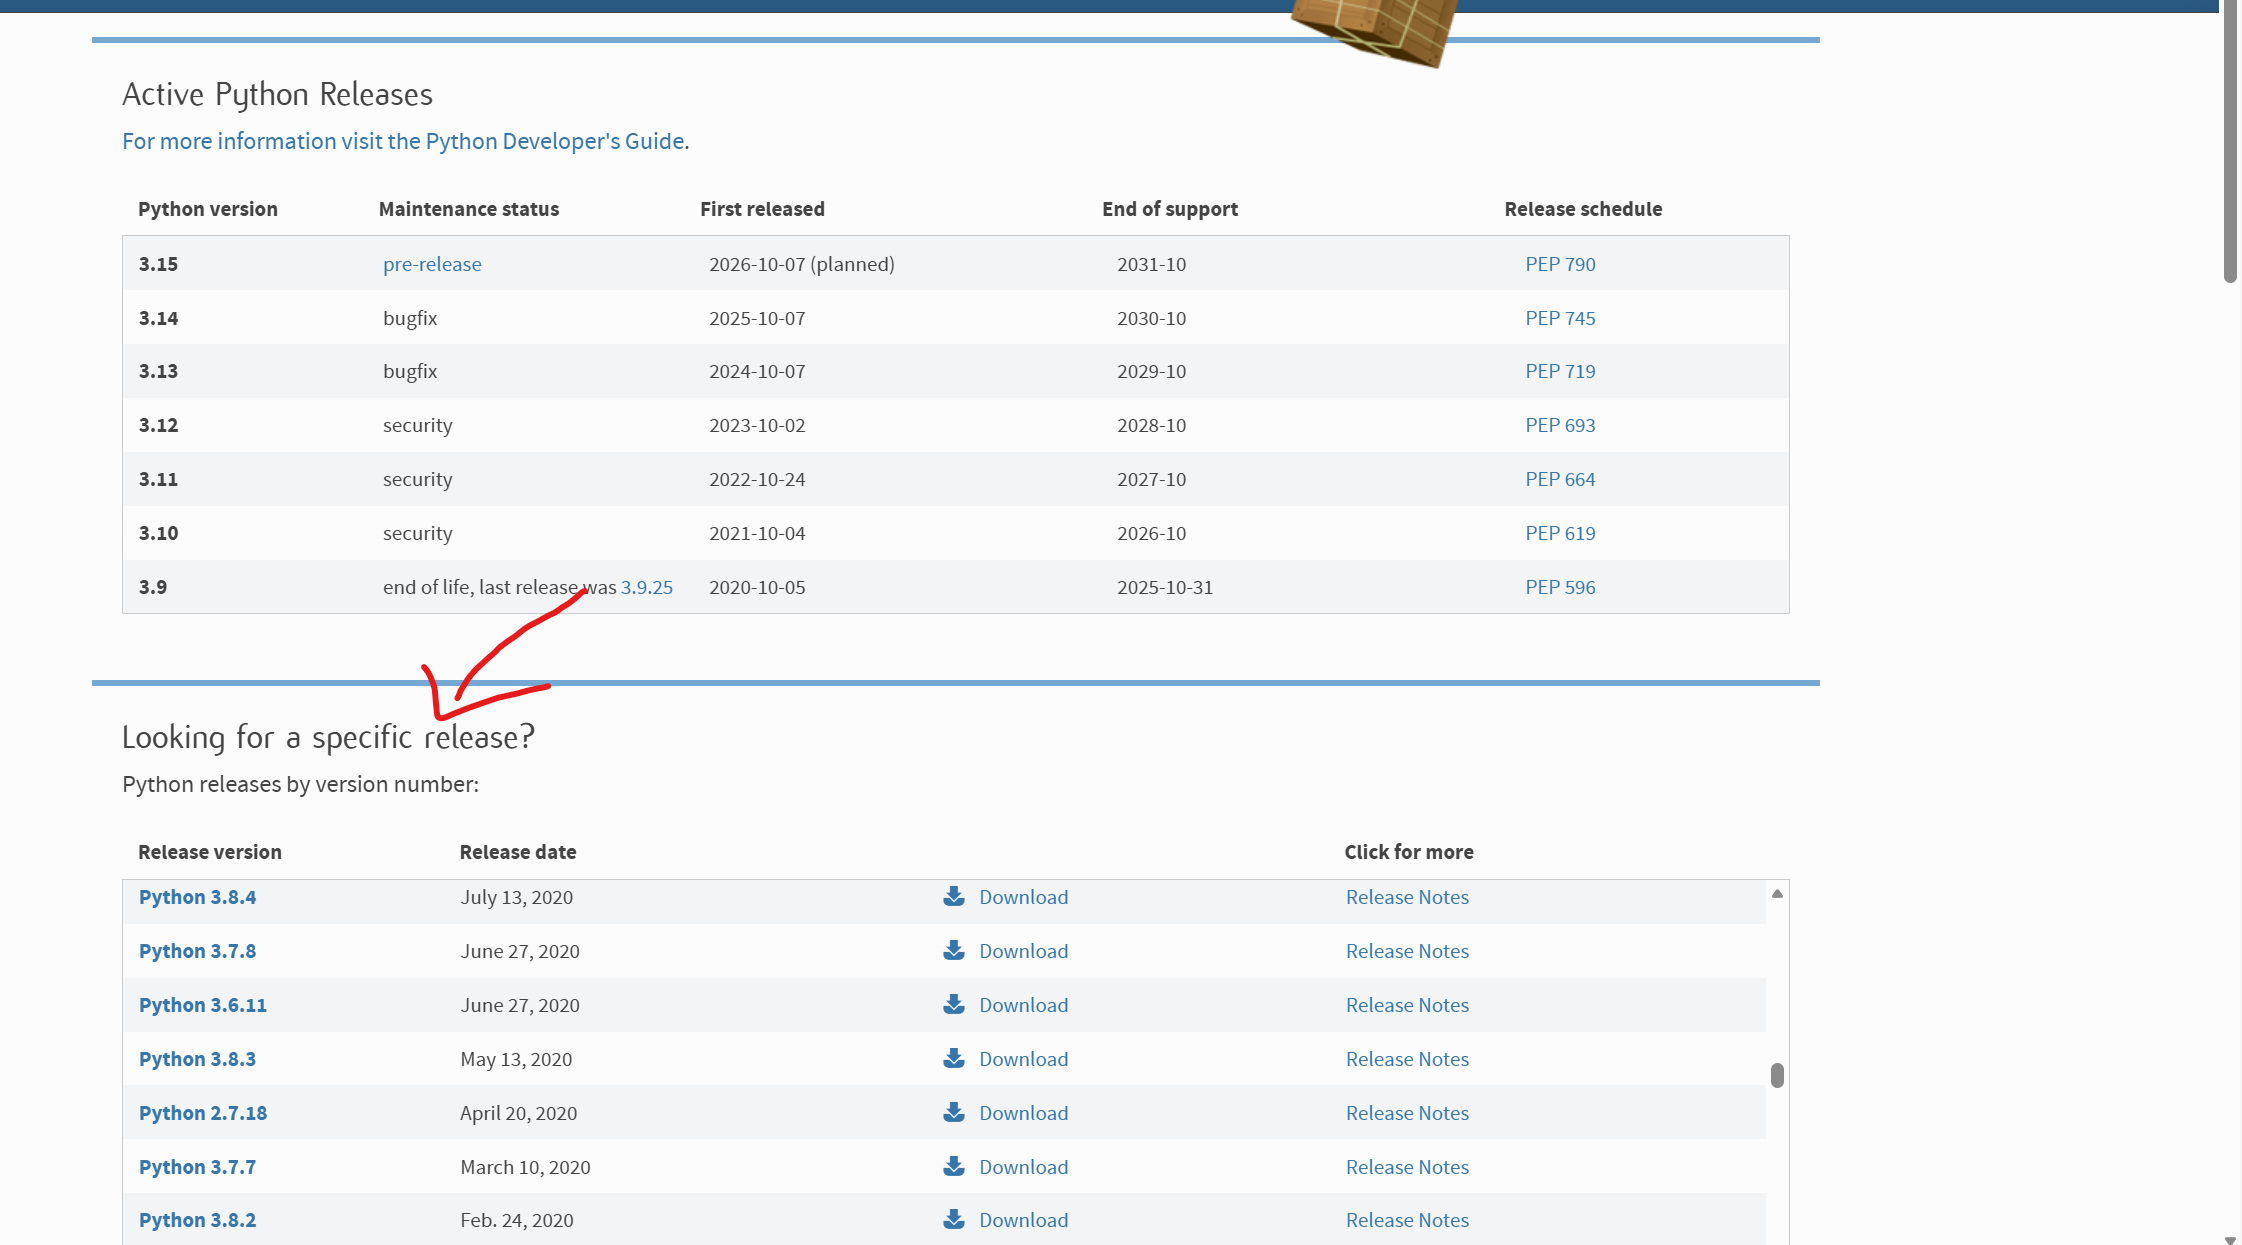
Task: Open the pre-release status link
Action: pos(432,264)
